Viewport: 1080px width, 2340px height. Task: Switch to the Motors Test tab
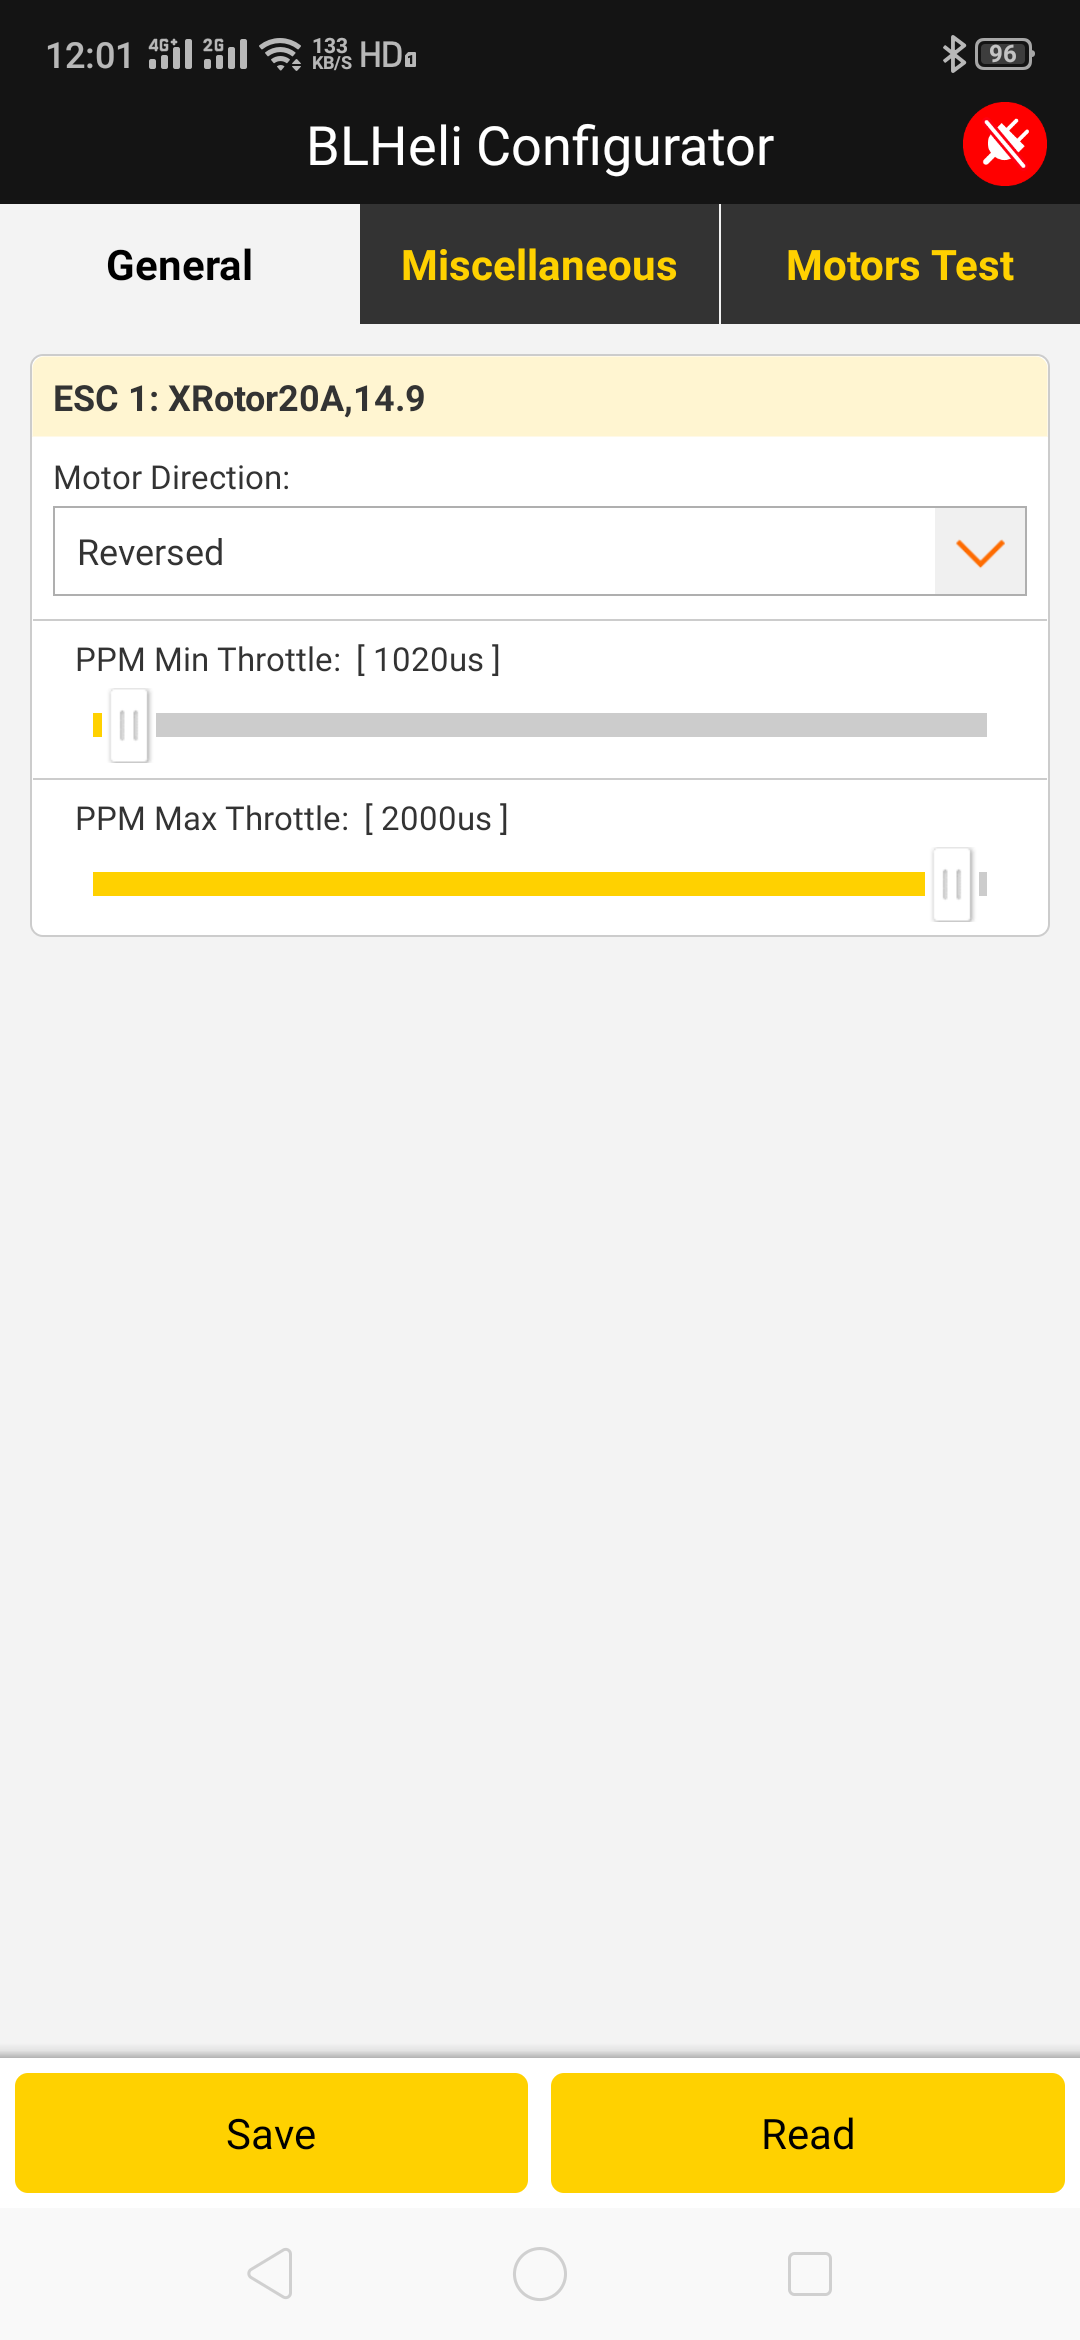click(900, 265)
